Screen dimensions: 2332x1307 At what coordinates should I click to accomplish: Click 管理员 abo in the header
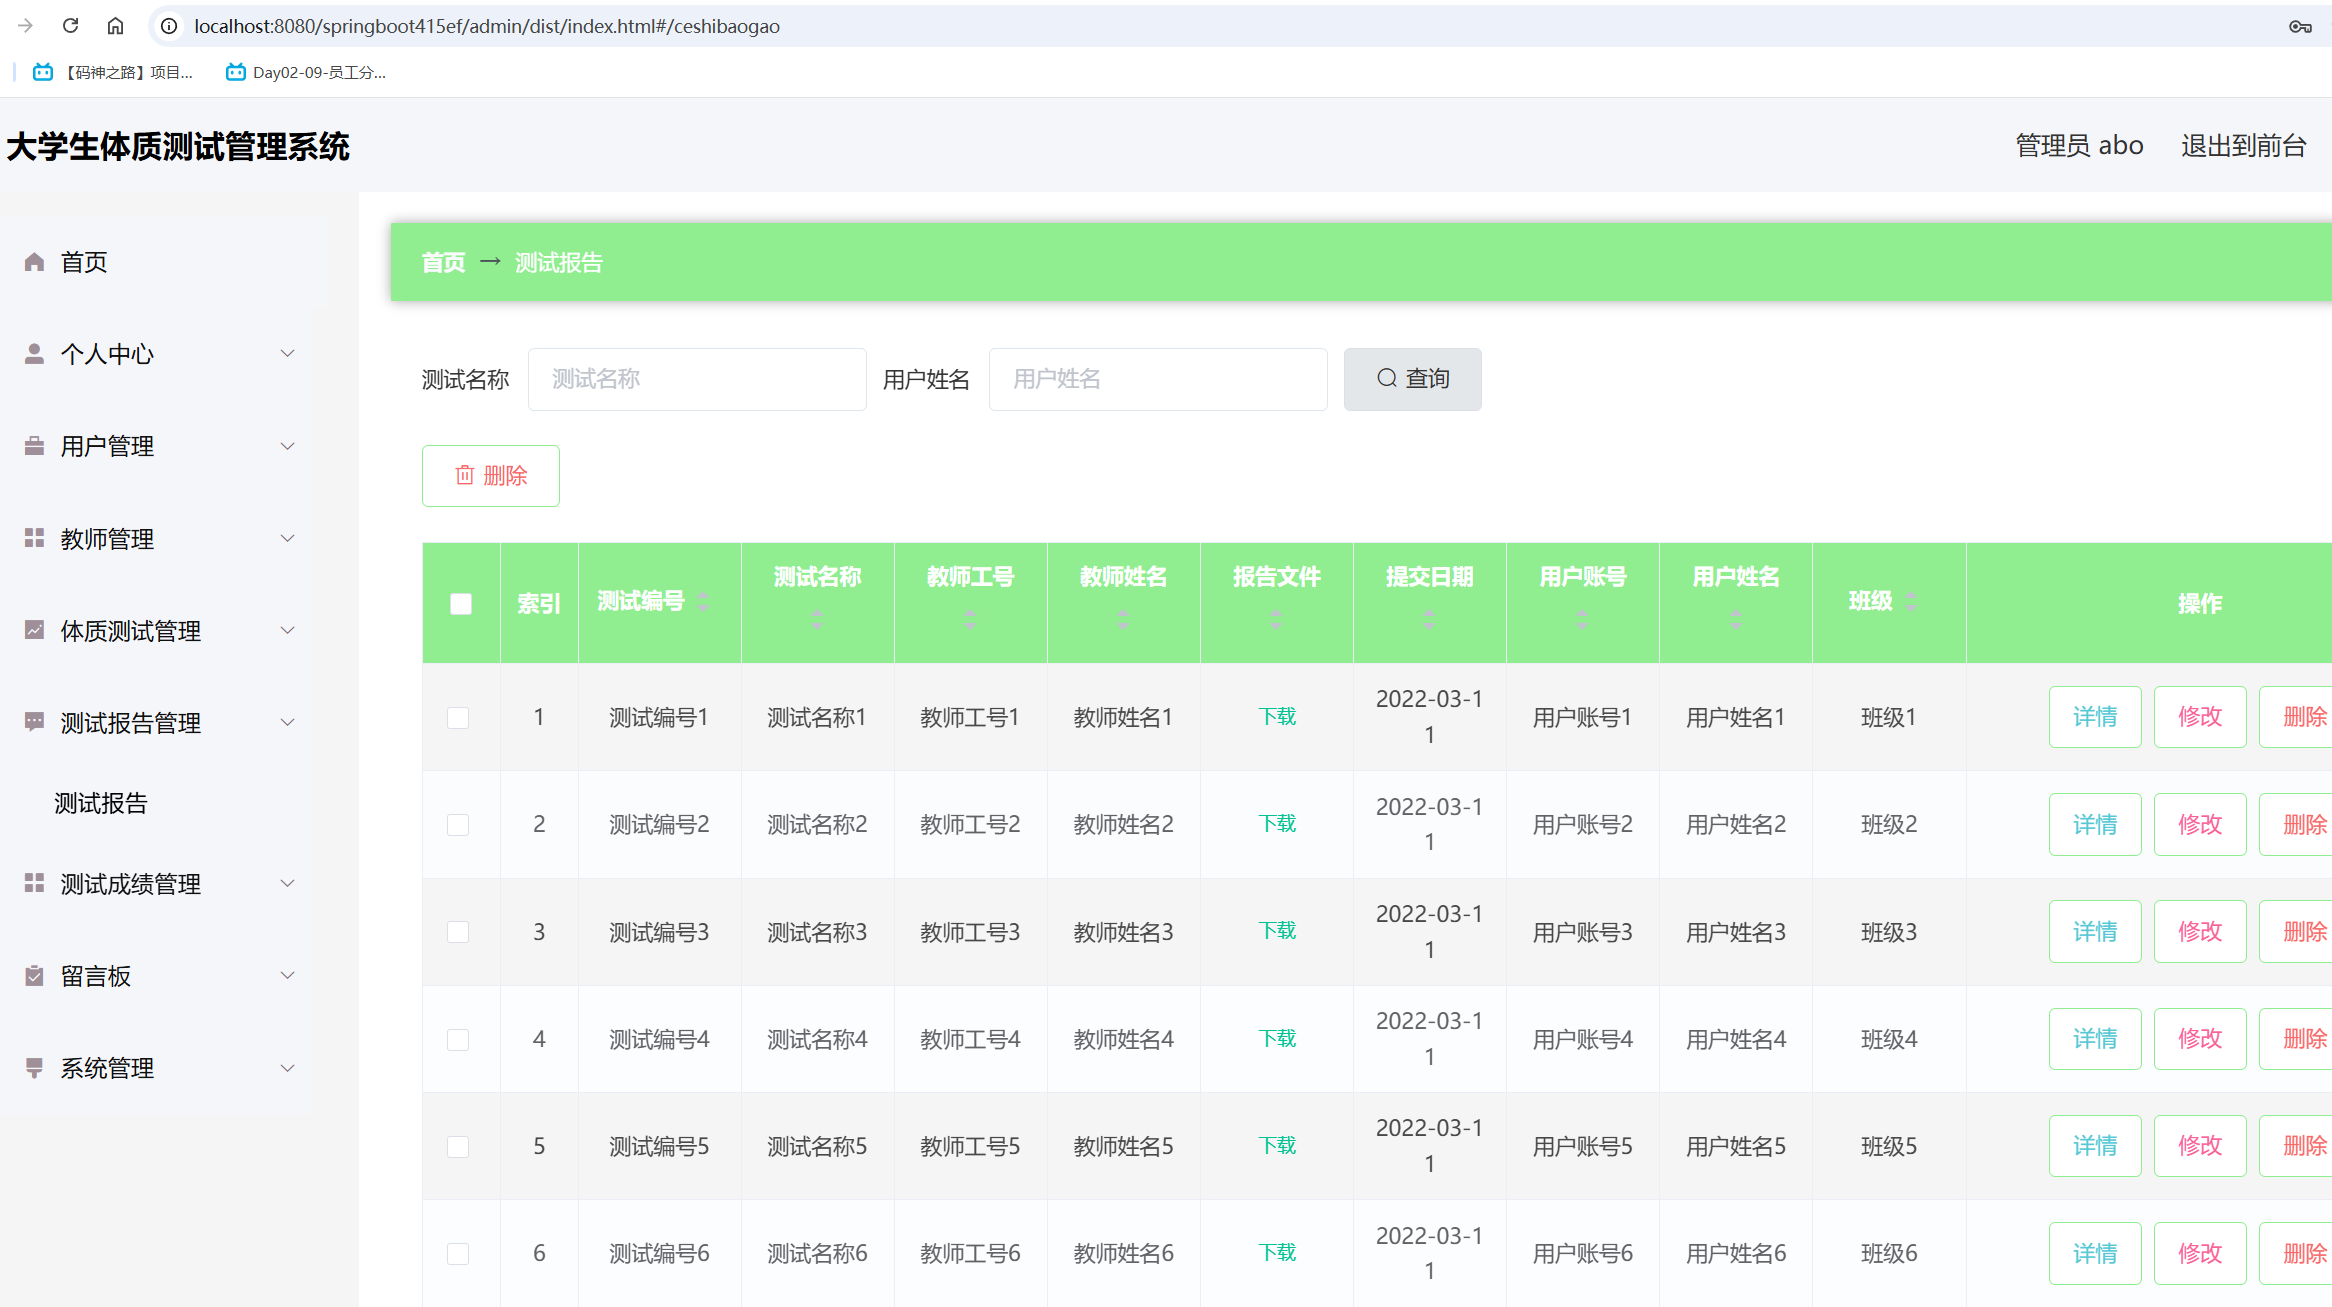click(x=2079, y=146)
